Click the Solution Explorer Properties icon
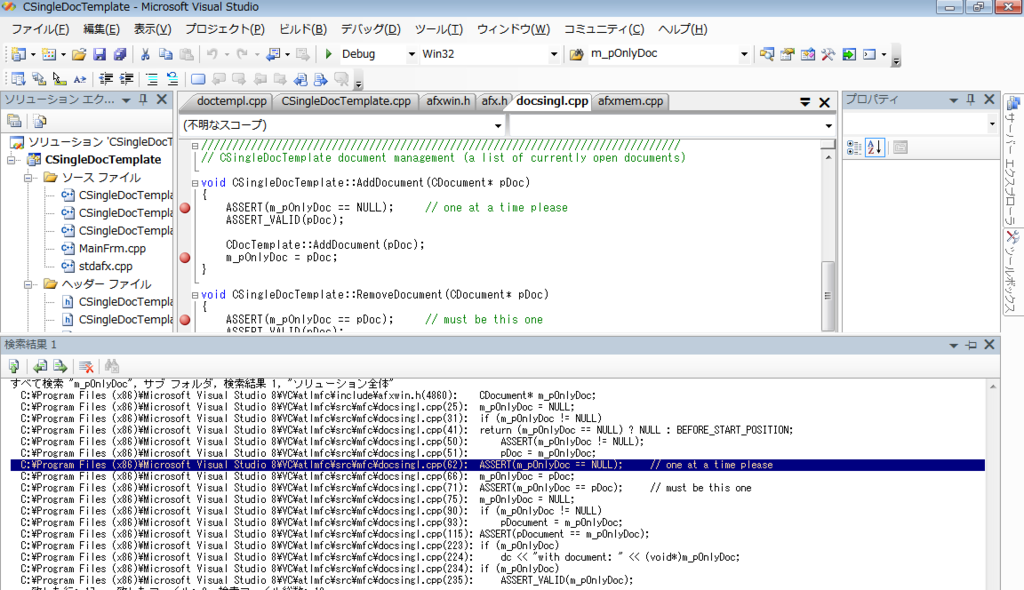Viewport: 1024px width, 590px height. [x=14, y=121]
